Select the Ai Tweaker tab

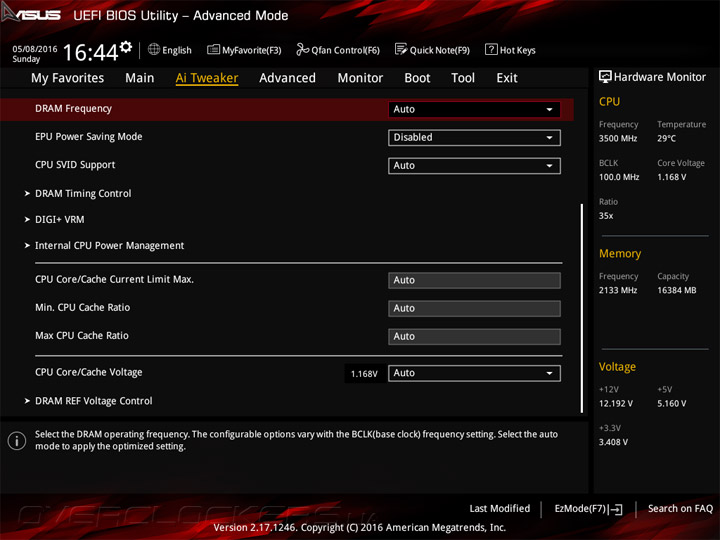[x=207, y=78]
